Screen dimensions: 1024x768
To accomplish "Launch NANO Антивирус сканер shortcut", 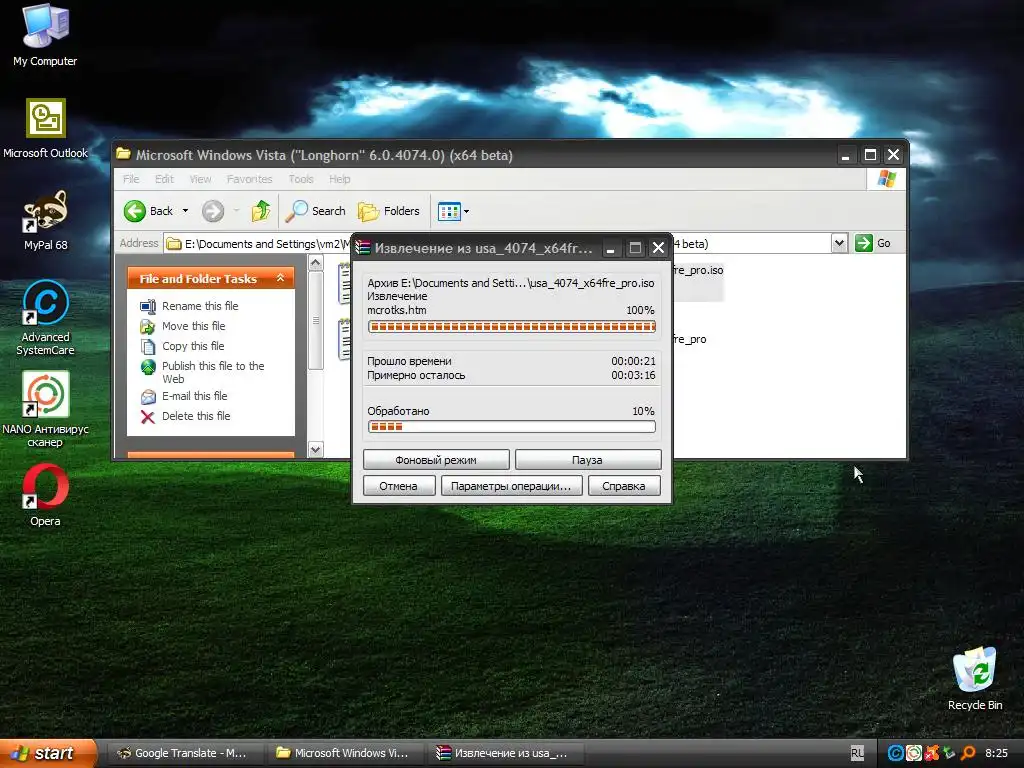I will click(45, 409).
